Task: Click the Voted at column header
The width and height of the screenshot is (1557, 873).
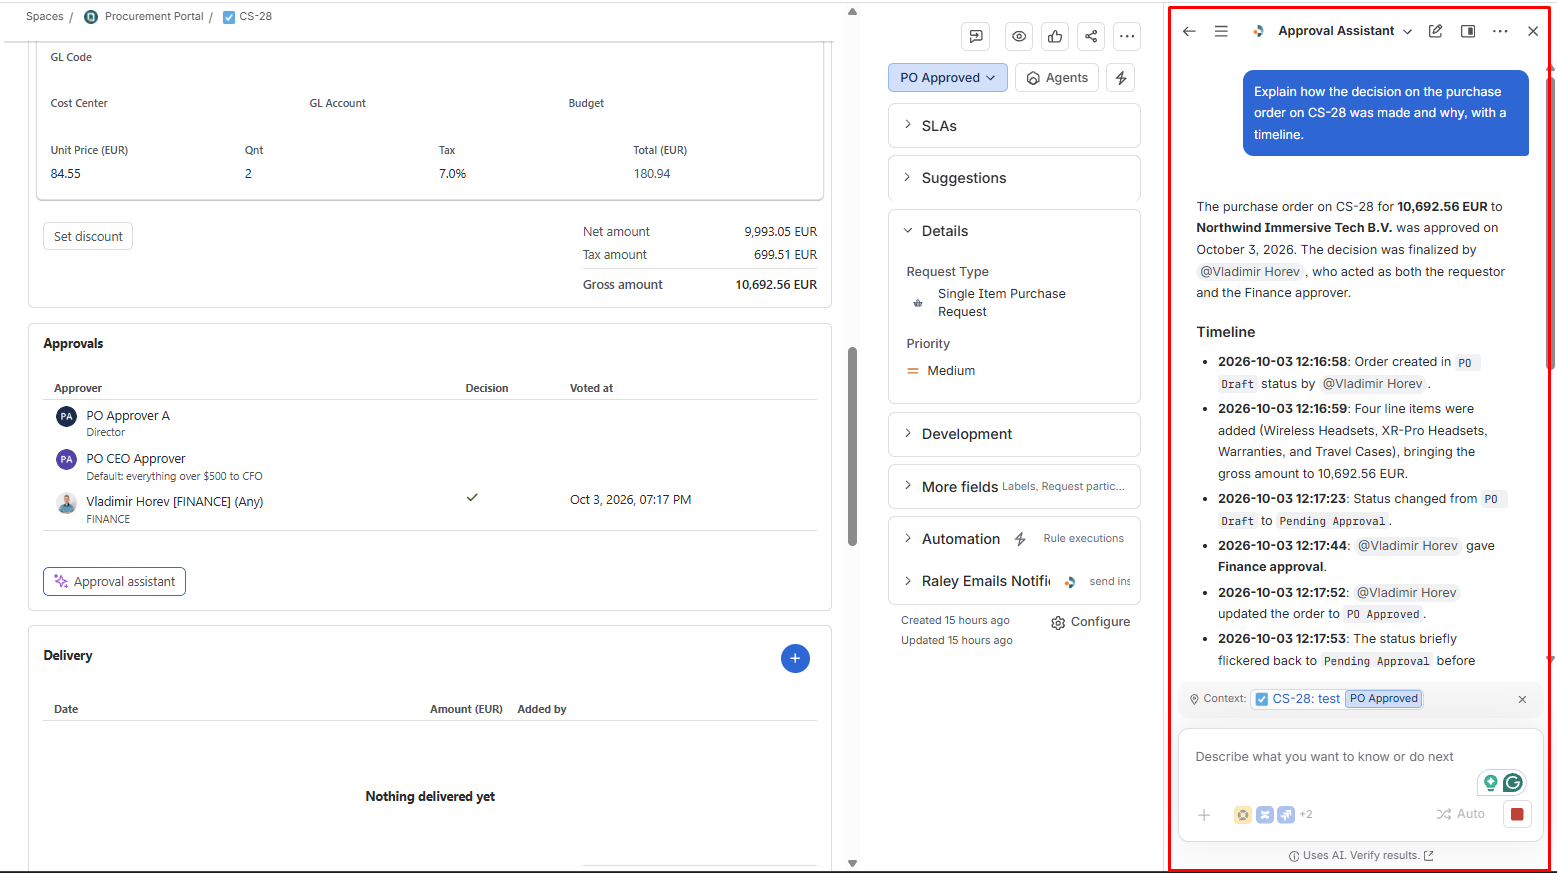Action: pos(591,388)
